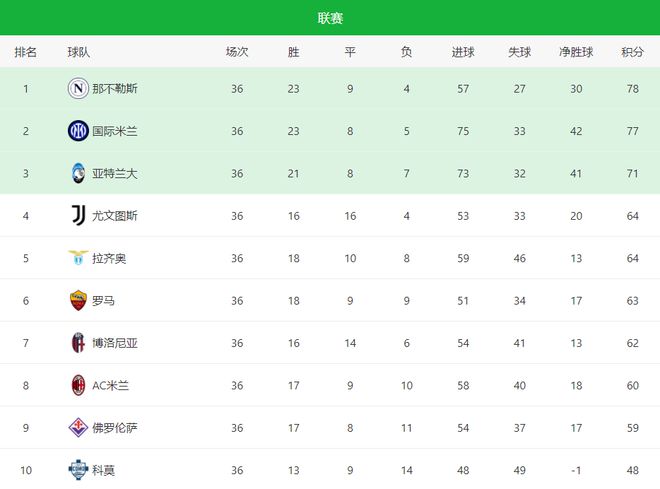The height and width of the screenshot is (489, 660).
Task: Click the Juventus logo icon
Action: coord(78,216)
